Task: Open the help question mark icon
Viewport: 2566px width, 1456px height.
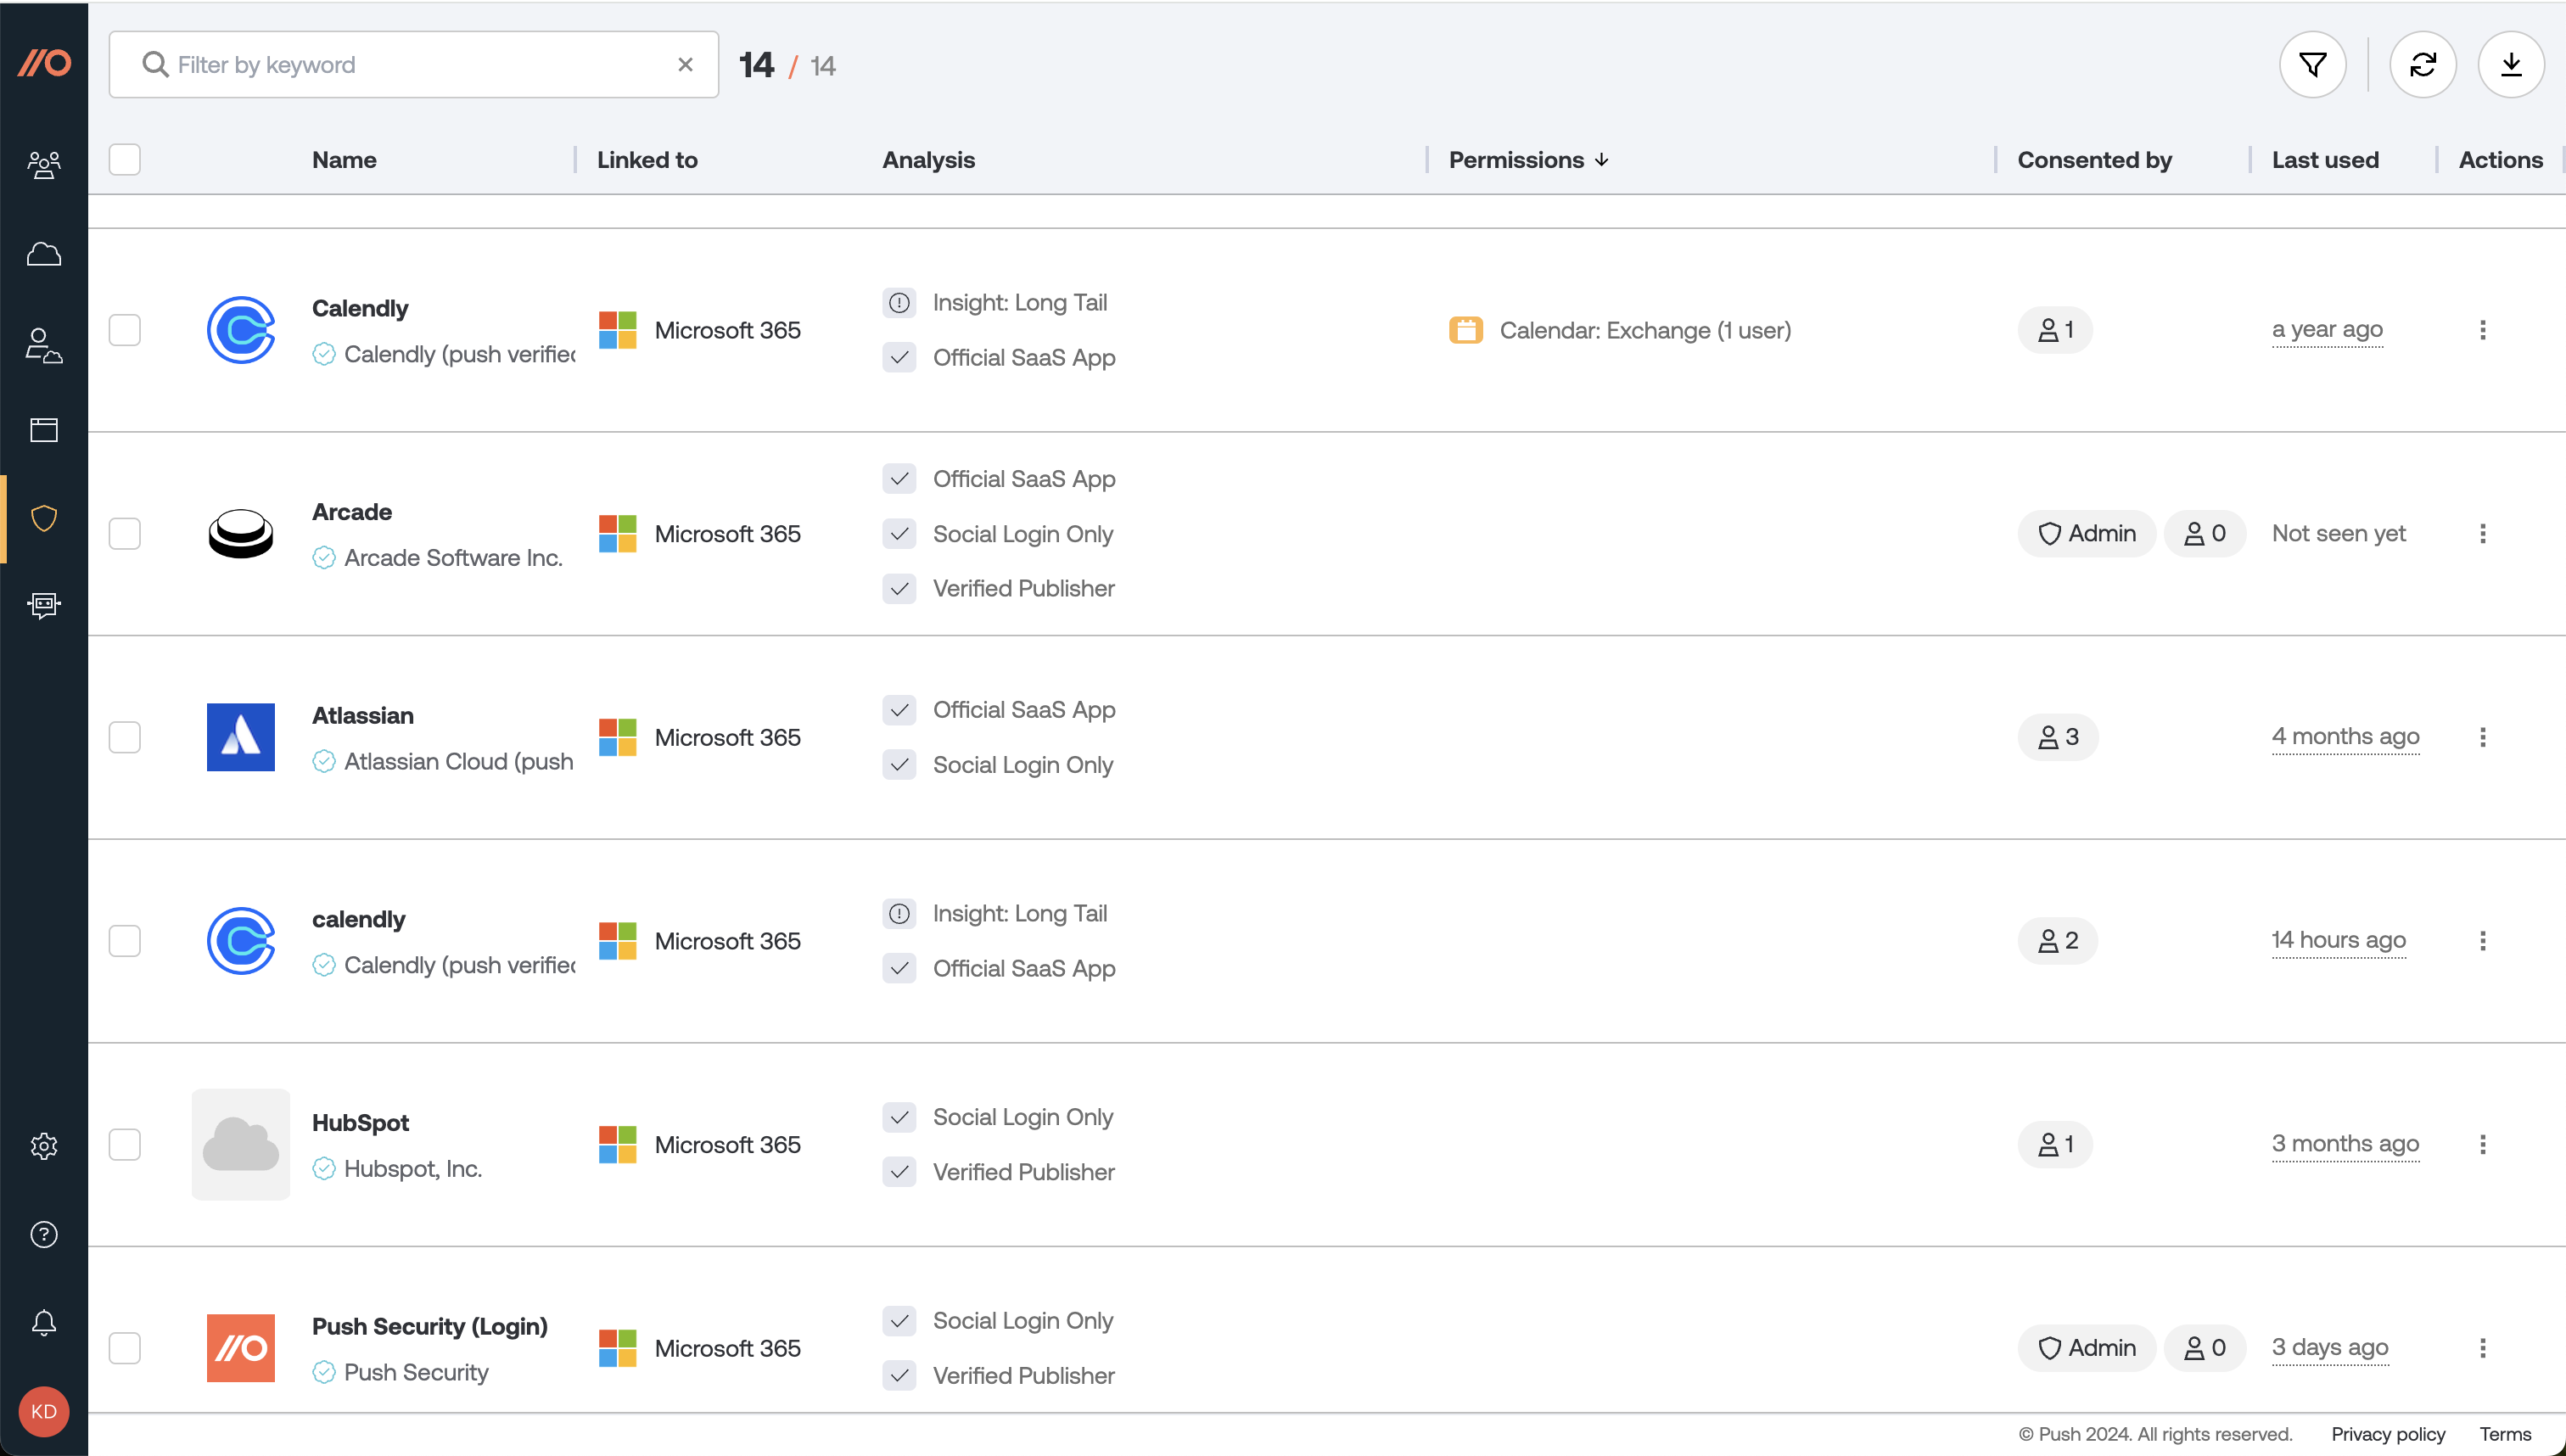Action: point(44,1234)
